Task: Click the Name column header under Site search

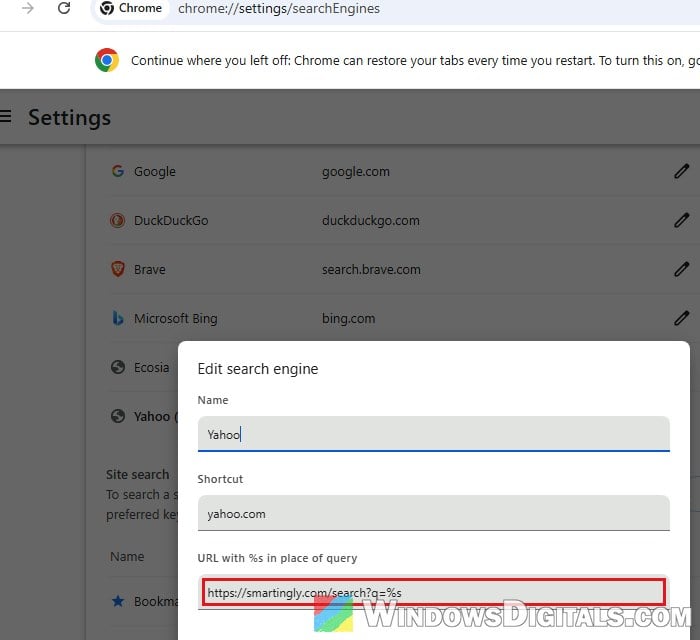Action: pos(127,557)
